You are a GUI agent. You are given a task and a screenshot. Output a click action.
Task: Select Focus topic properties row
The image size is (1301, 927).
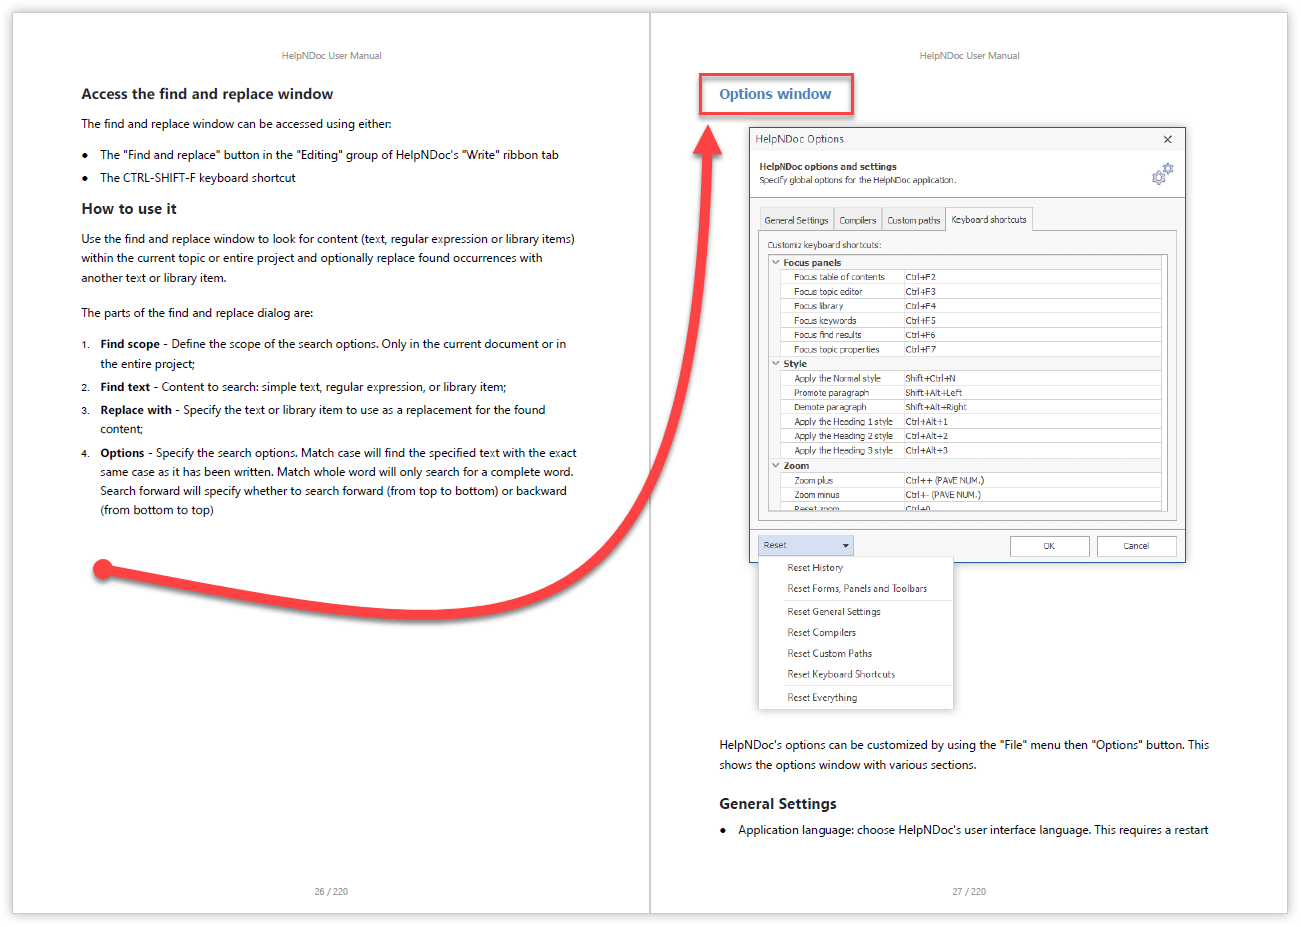[971, 350]
